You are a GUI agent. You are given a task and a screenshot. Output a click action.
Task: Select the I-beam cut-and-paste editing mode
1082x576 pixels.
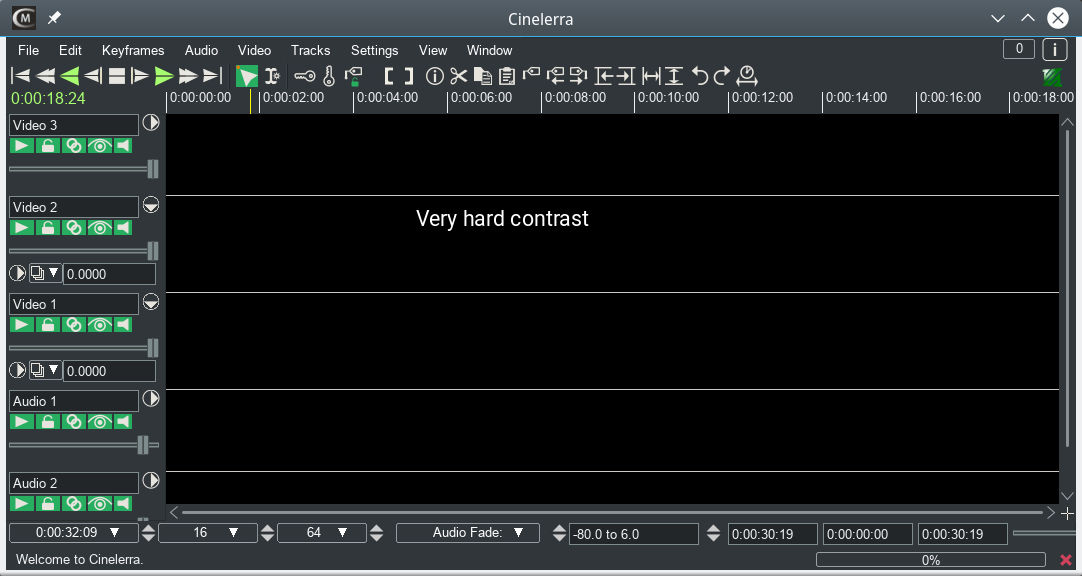[272, 76]
